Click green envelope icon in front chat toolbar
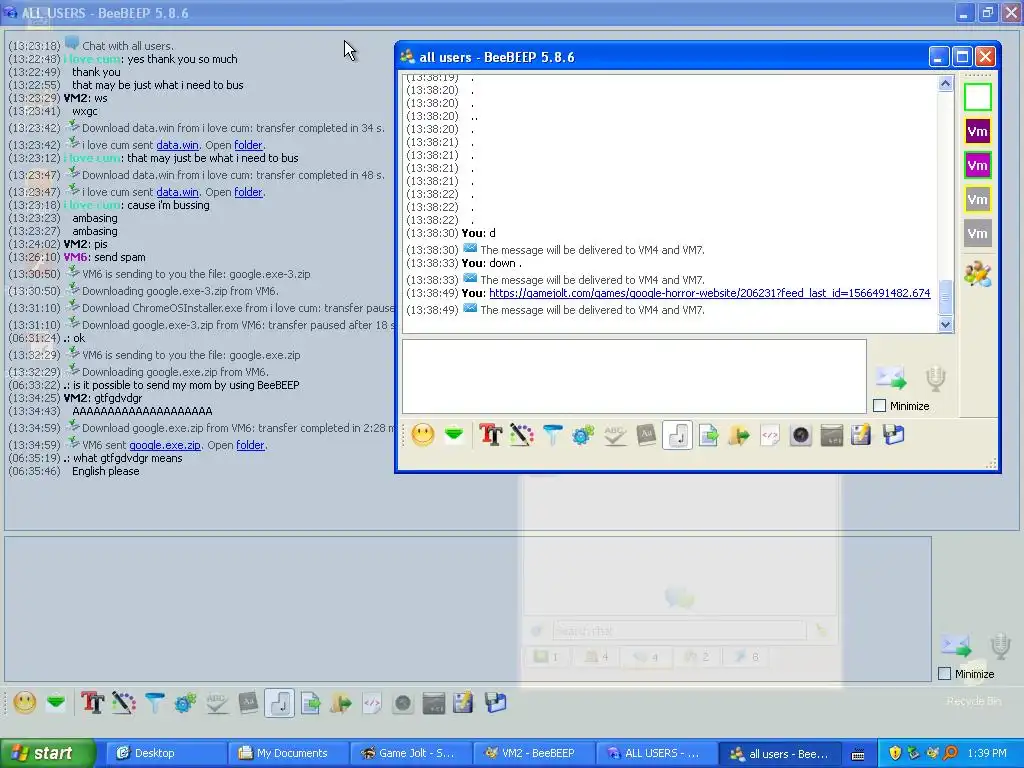The width and height of the screenshot is (1024, 768). (x=454, y=434)
